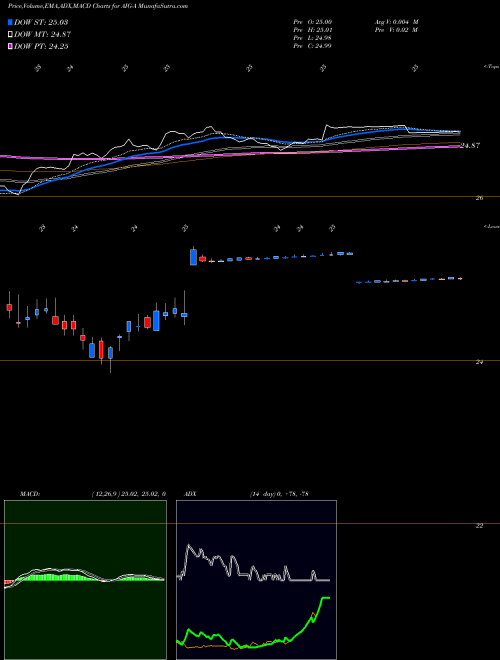This screenshot has height=660, width=500.
Task: Click the '<Lows' label at right edge
Action: [x=492, y=226]
